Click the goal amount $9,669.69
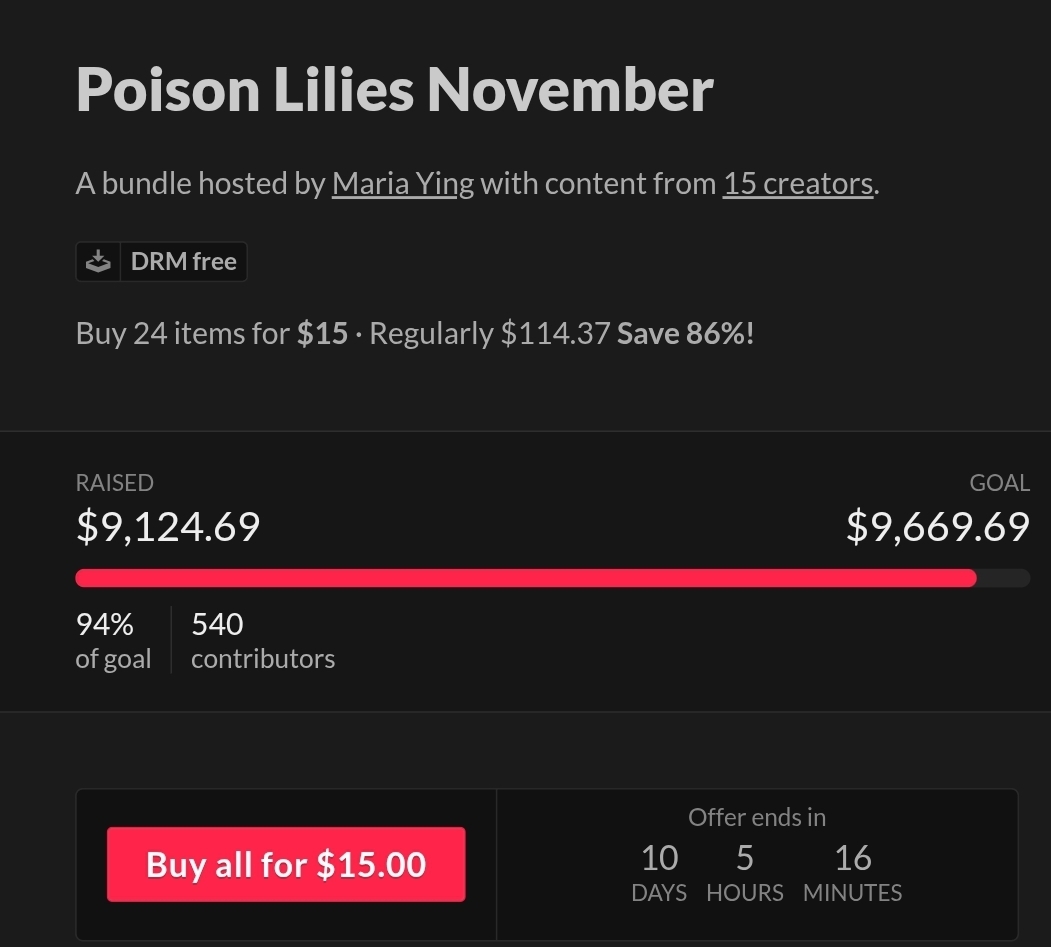This screenshot has height=947, width=1051. (937, 526)
